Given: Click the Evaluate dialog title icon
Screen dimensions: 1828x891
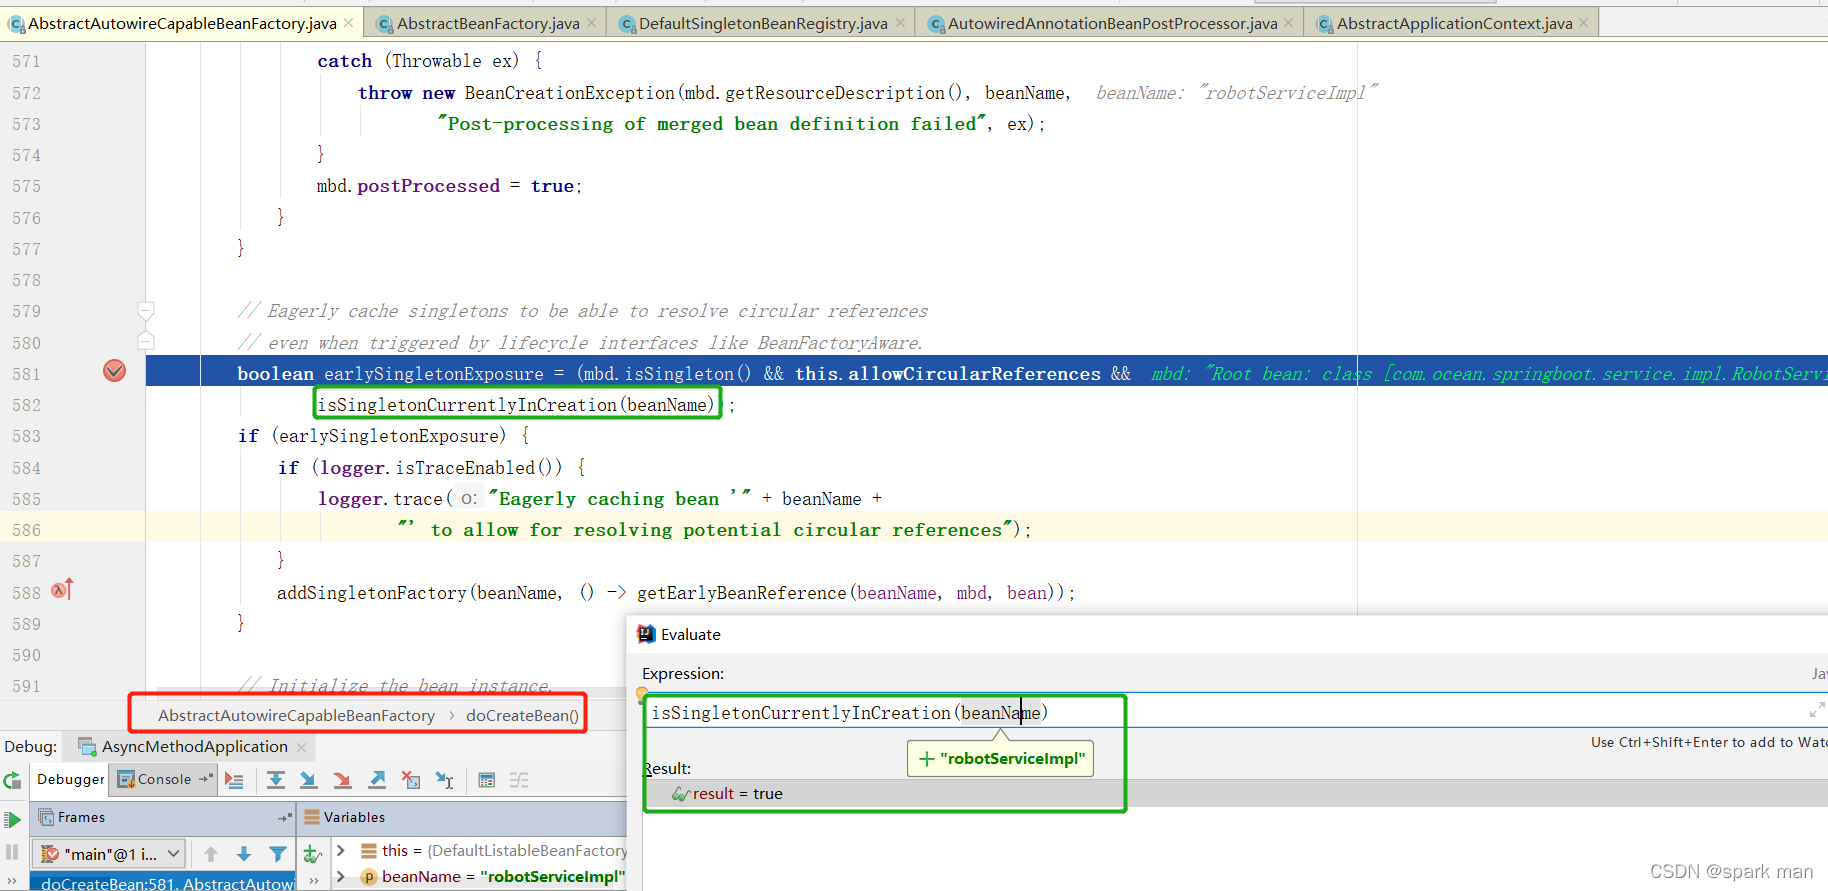Looking at the screenshot, I should [647, 634].
